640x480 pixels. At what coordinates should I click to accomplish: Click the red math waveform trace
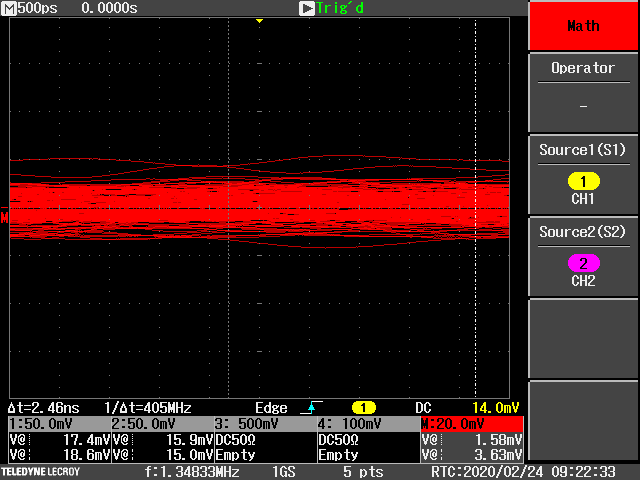tap(259, 202)
